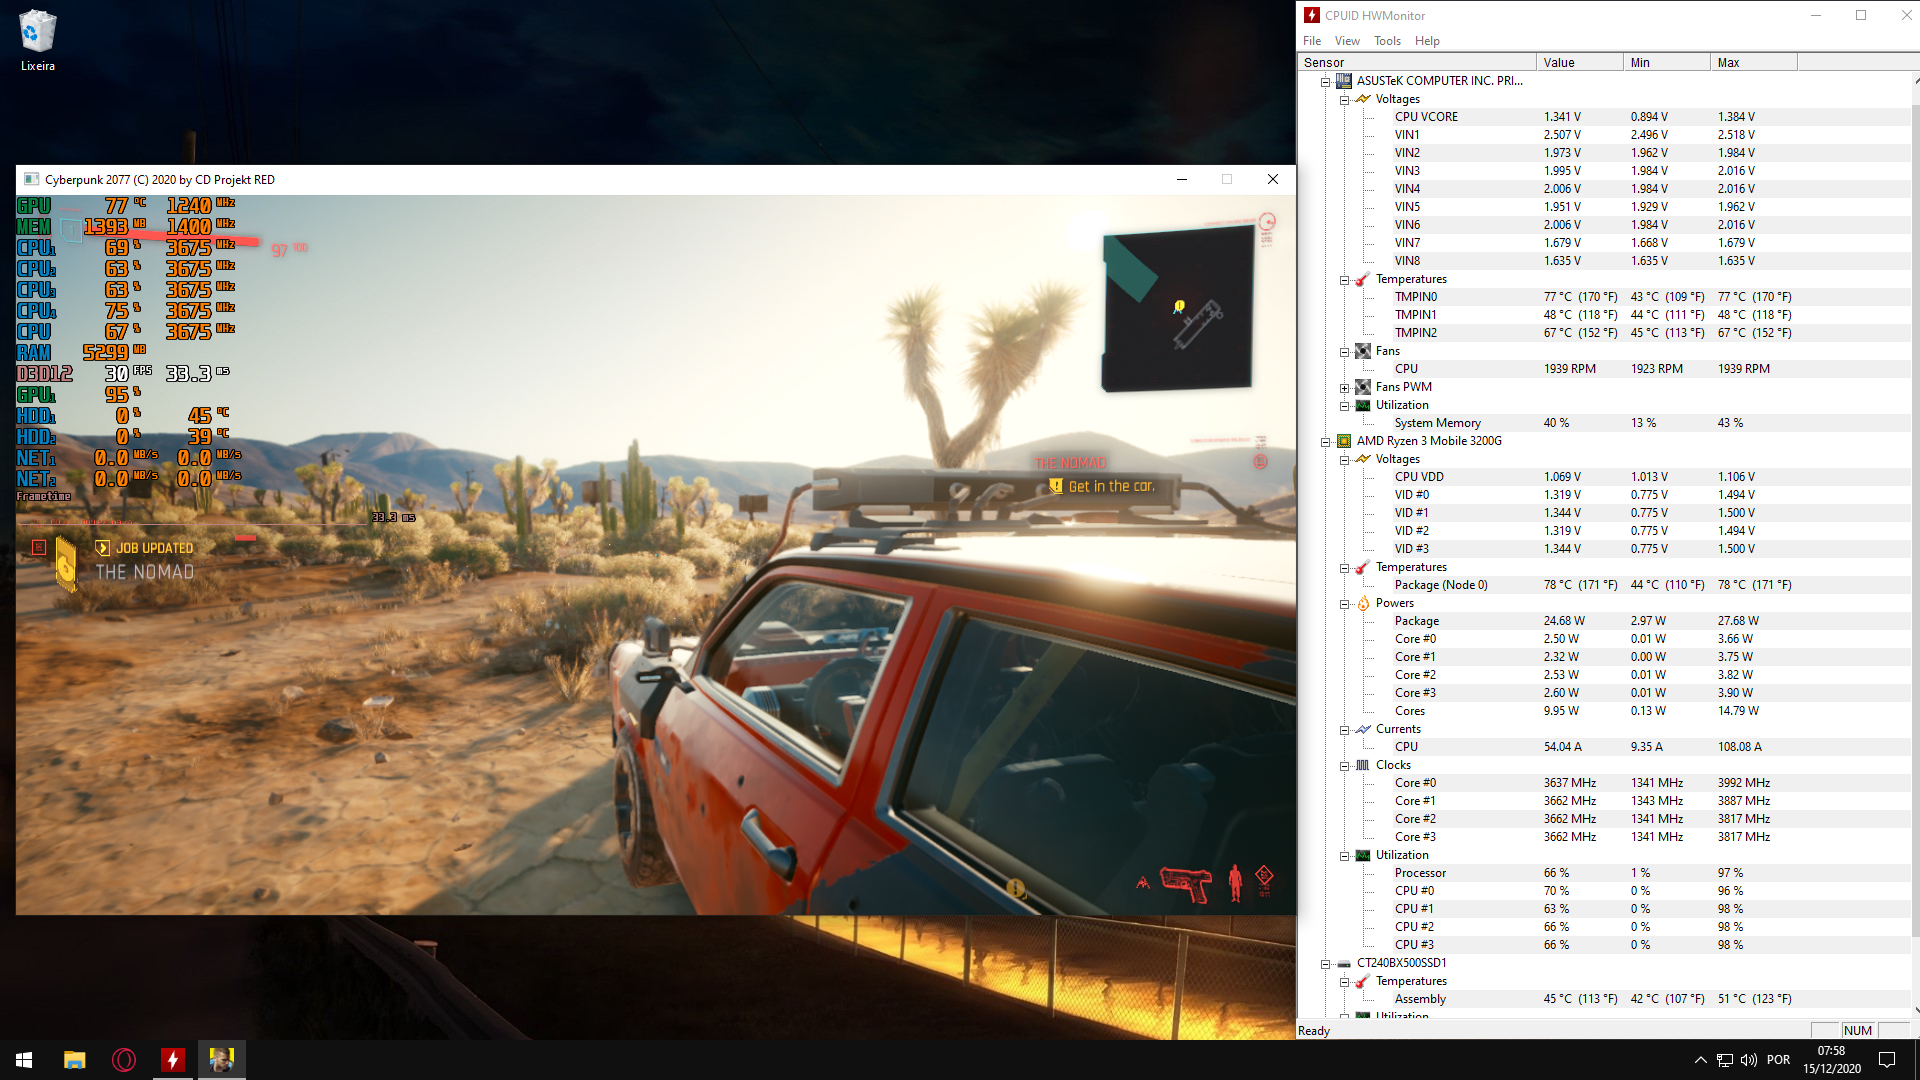1920x1080 pixels.
Task: Collapse the ASUSTeK Voltages group
Action: [1345, 99]
